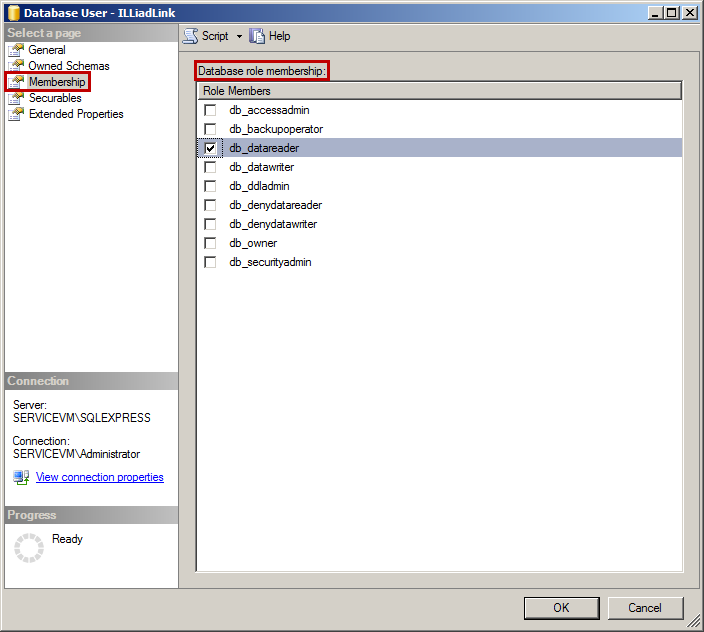This screenshot has height=632, width=704.
Task: Go to the Owned Schemas page
Action: pyautogui.click(x=68, y=66)
